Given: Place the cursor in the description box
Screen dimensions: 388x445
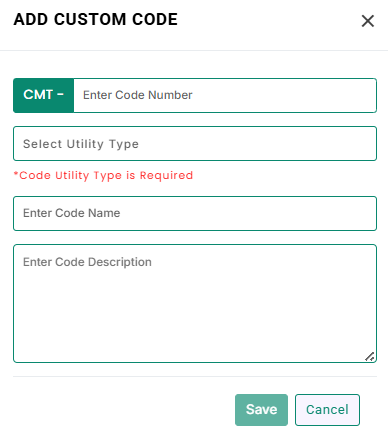Looking at the screenshot, I should point(195,303).
